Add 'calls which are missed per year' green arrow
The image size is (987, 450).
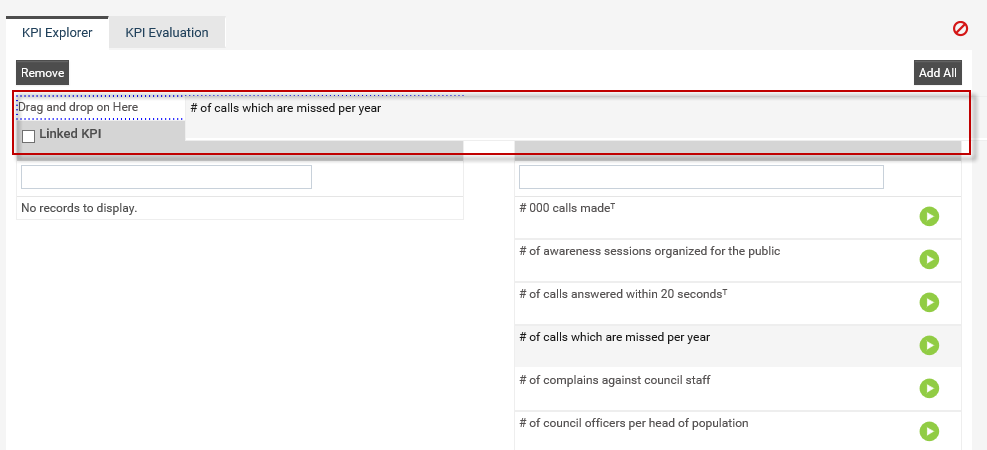[x=928, y=345]
